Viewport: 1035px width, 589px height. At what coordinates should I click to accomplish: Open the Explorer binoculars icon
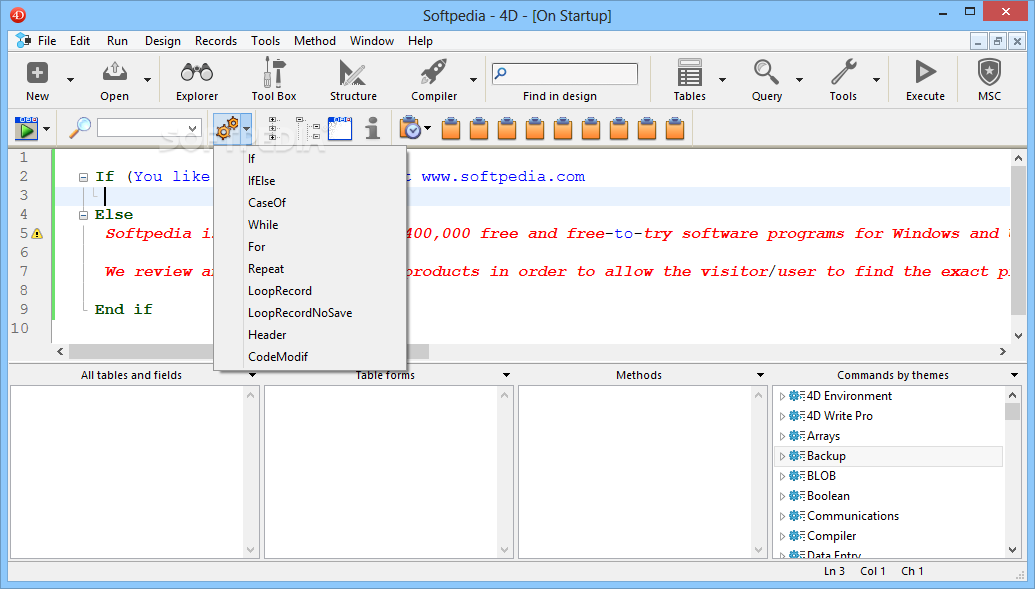pyautogui.click(x=197, y=72)
